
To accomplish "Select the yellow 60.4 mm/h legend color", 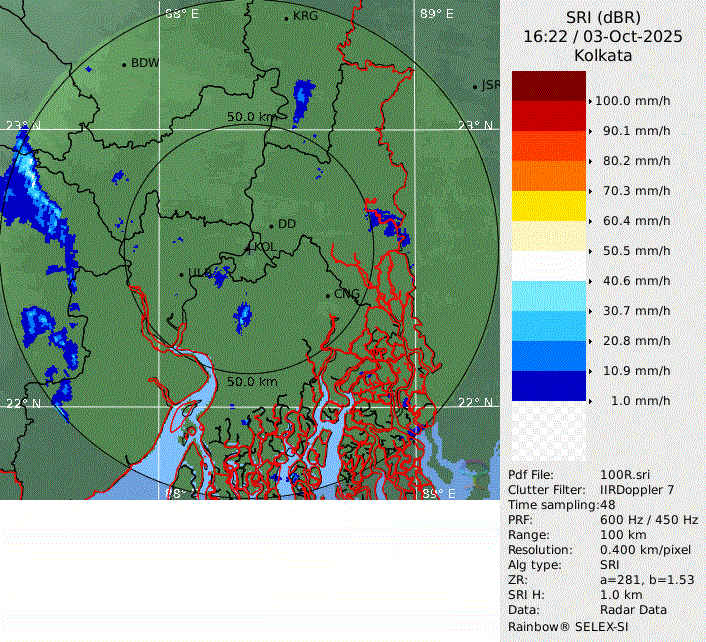I will (549, 206).
